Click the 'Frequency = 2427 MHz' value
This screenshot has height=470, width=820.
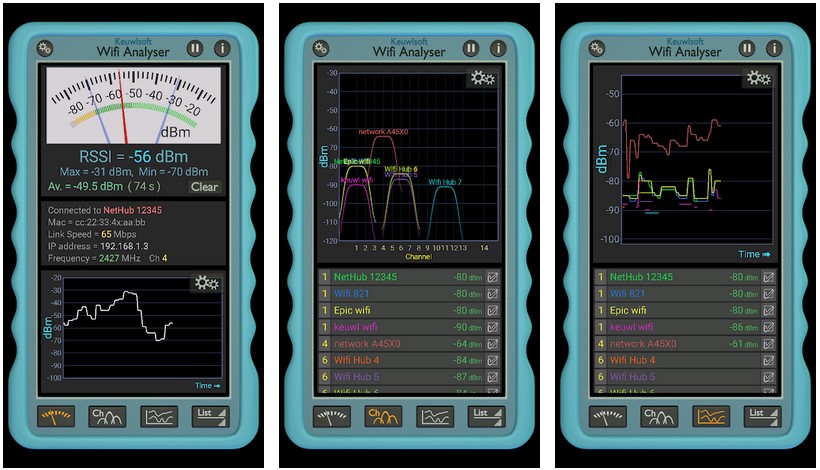(94, 258)
